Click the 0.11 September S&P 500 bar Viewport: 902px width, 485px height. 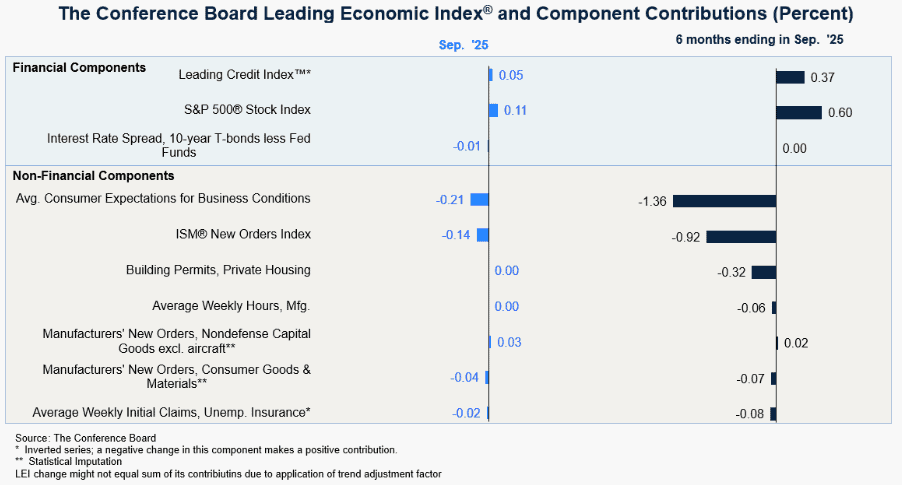click(x=493, y=110)
